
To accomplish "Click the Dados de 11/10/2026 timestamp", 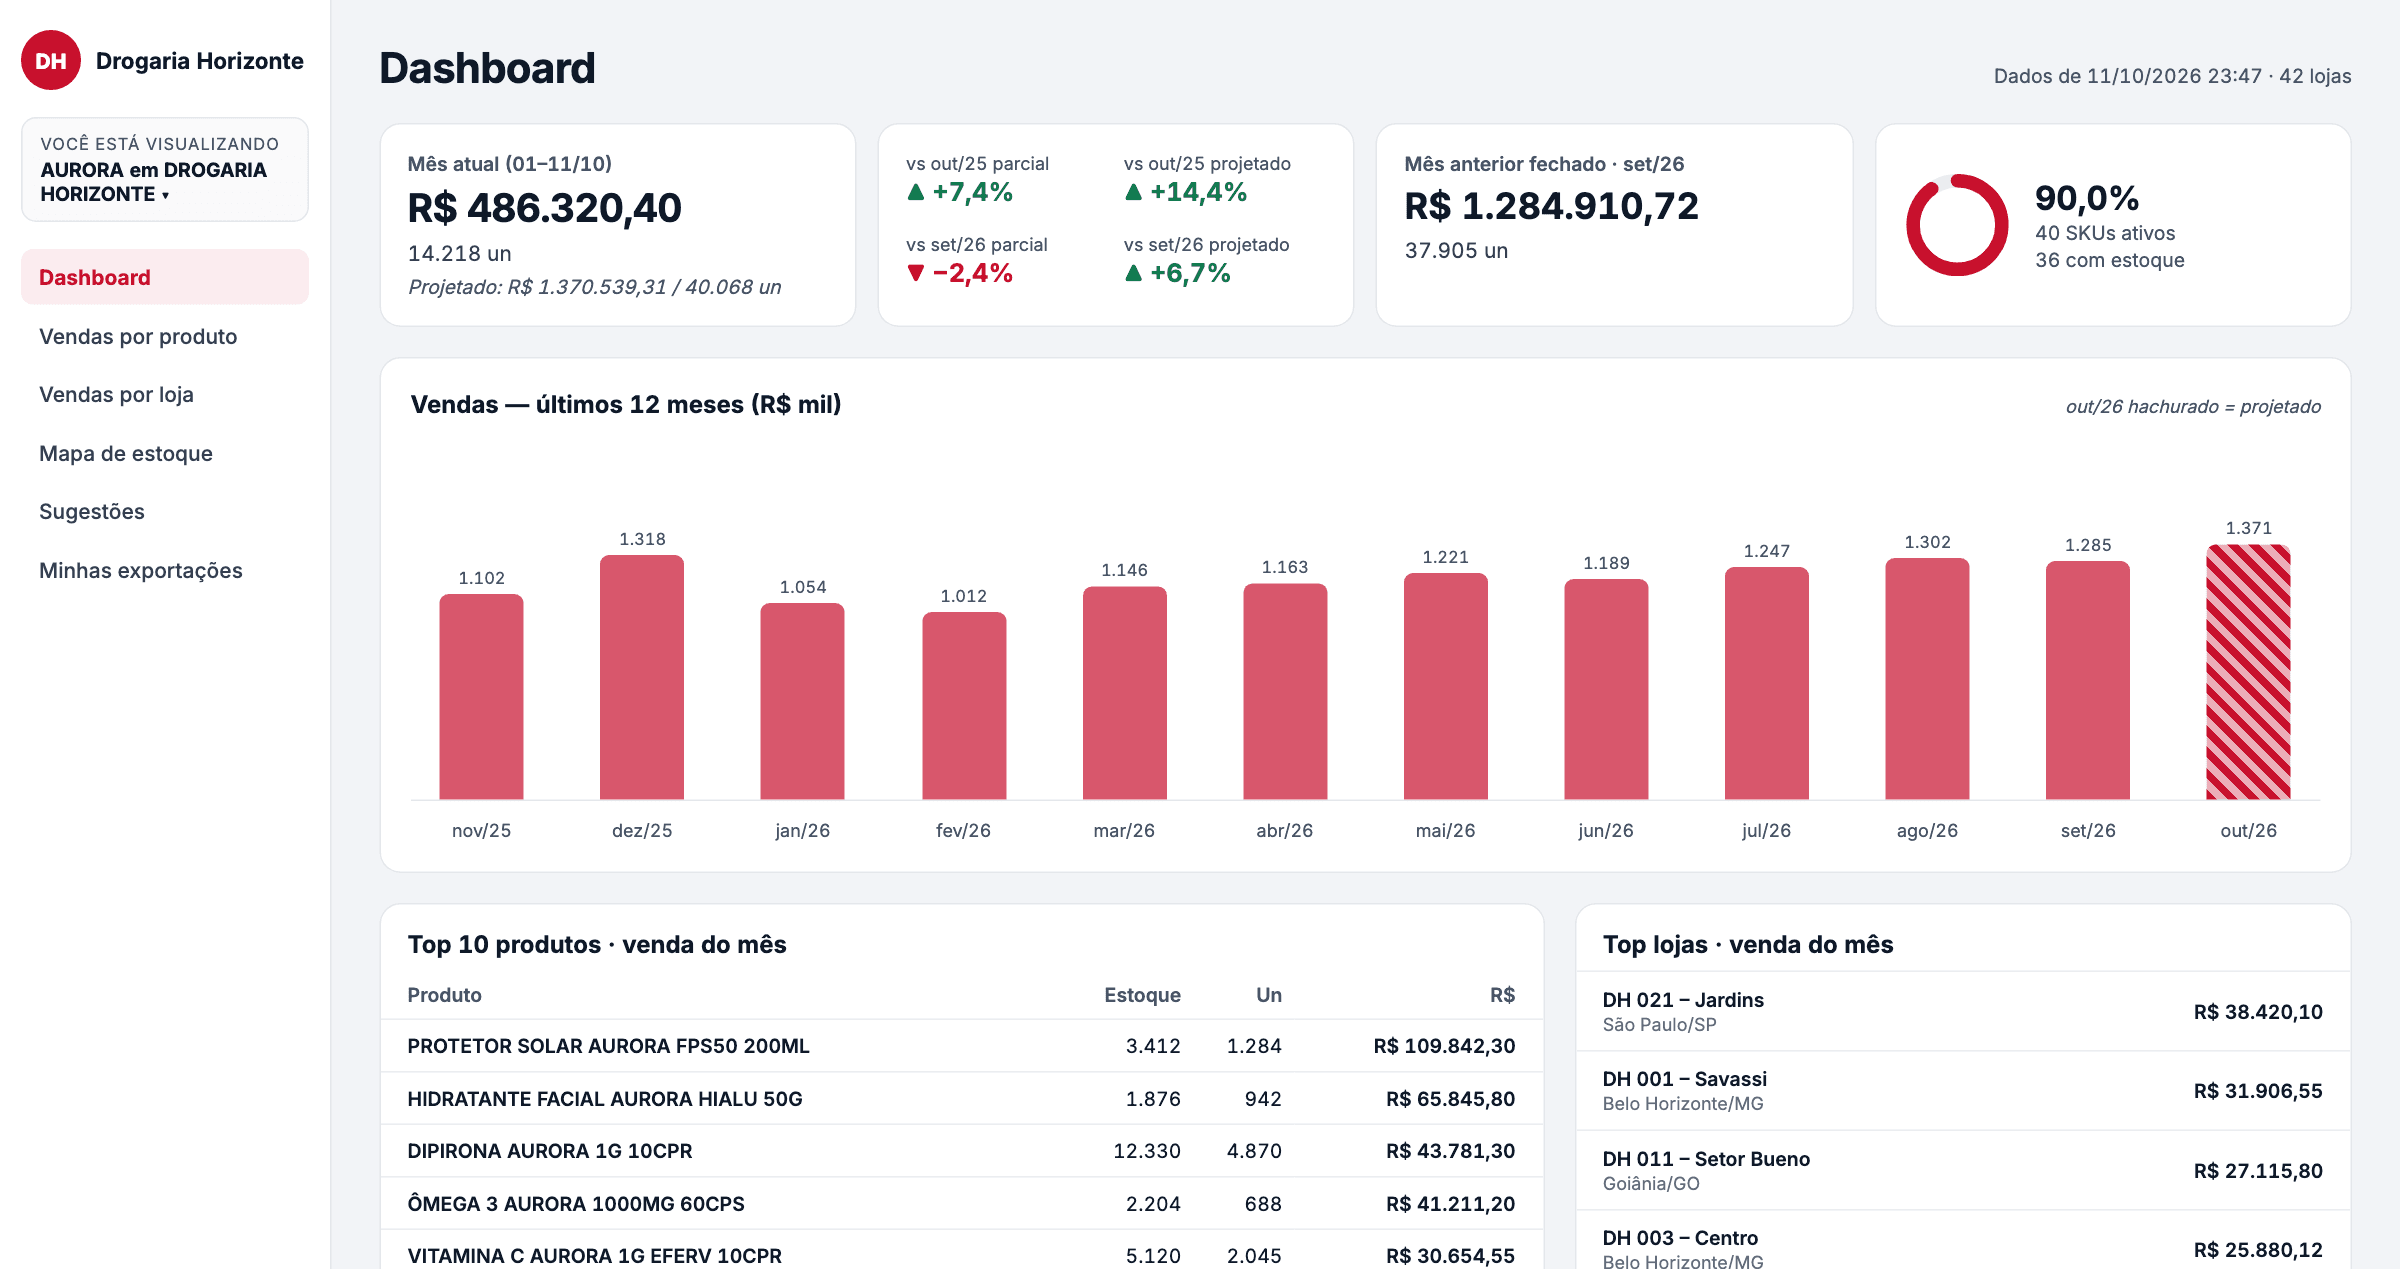I will click(x=2172, y=76).
